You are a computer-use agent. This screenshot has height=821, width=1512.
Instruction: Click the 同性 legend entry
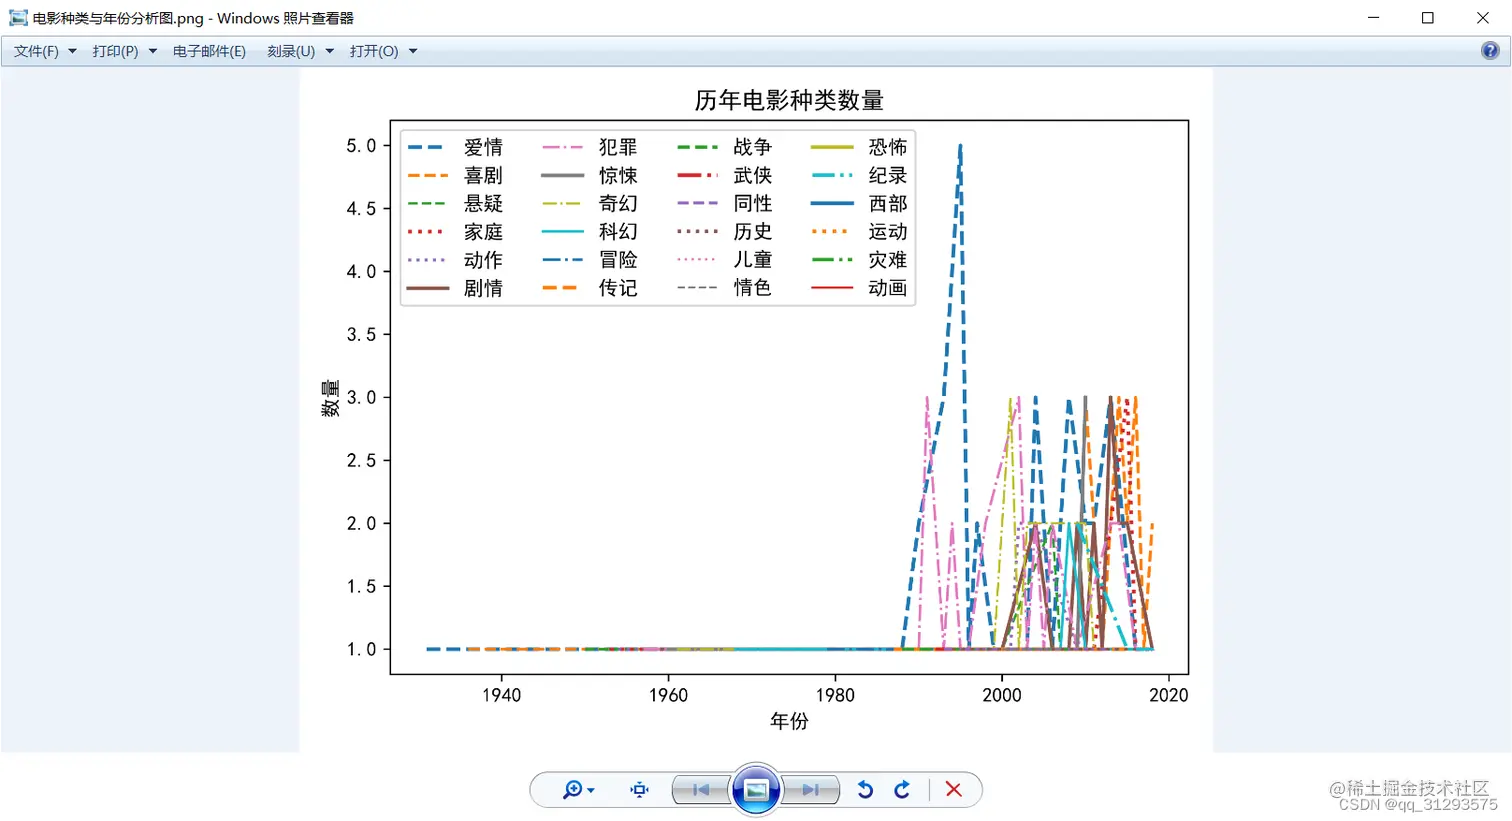pos(725,203)
